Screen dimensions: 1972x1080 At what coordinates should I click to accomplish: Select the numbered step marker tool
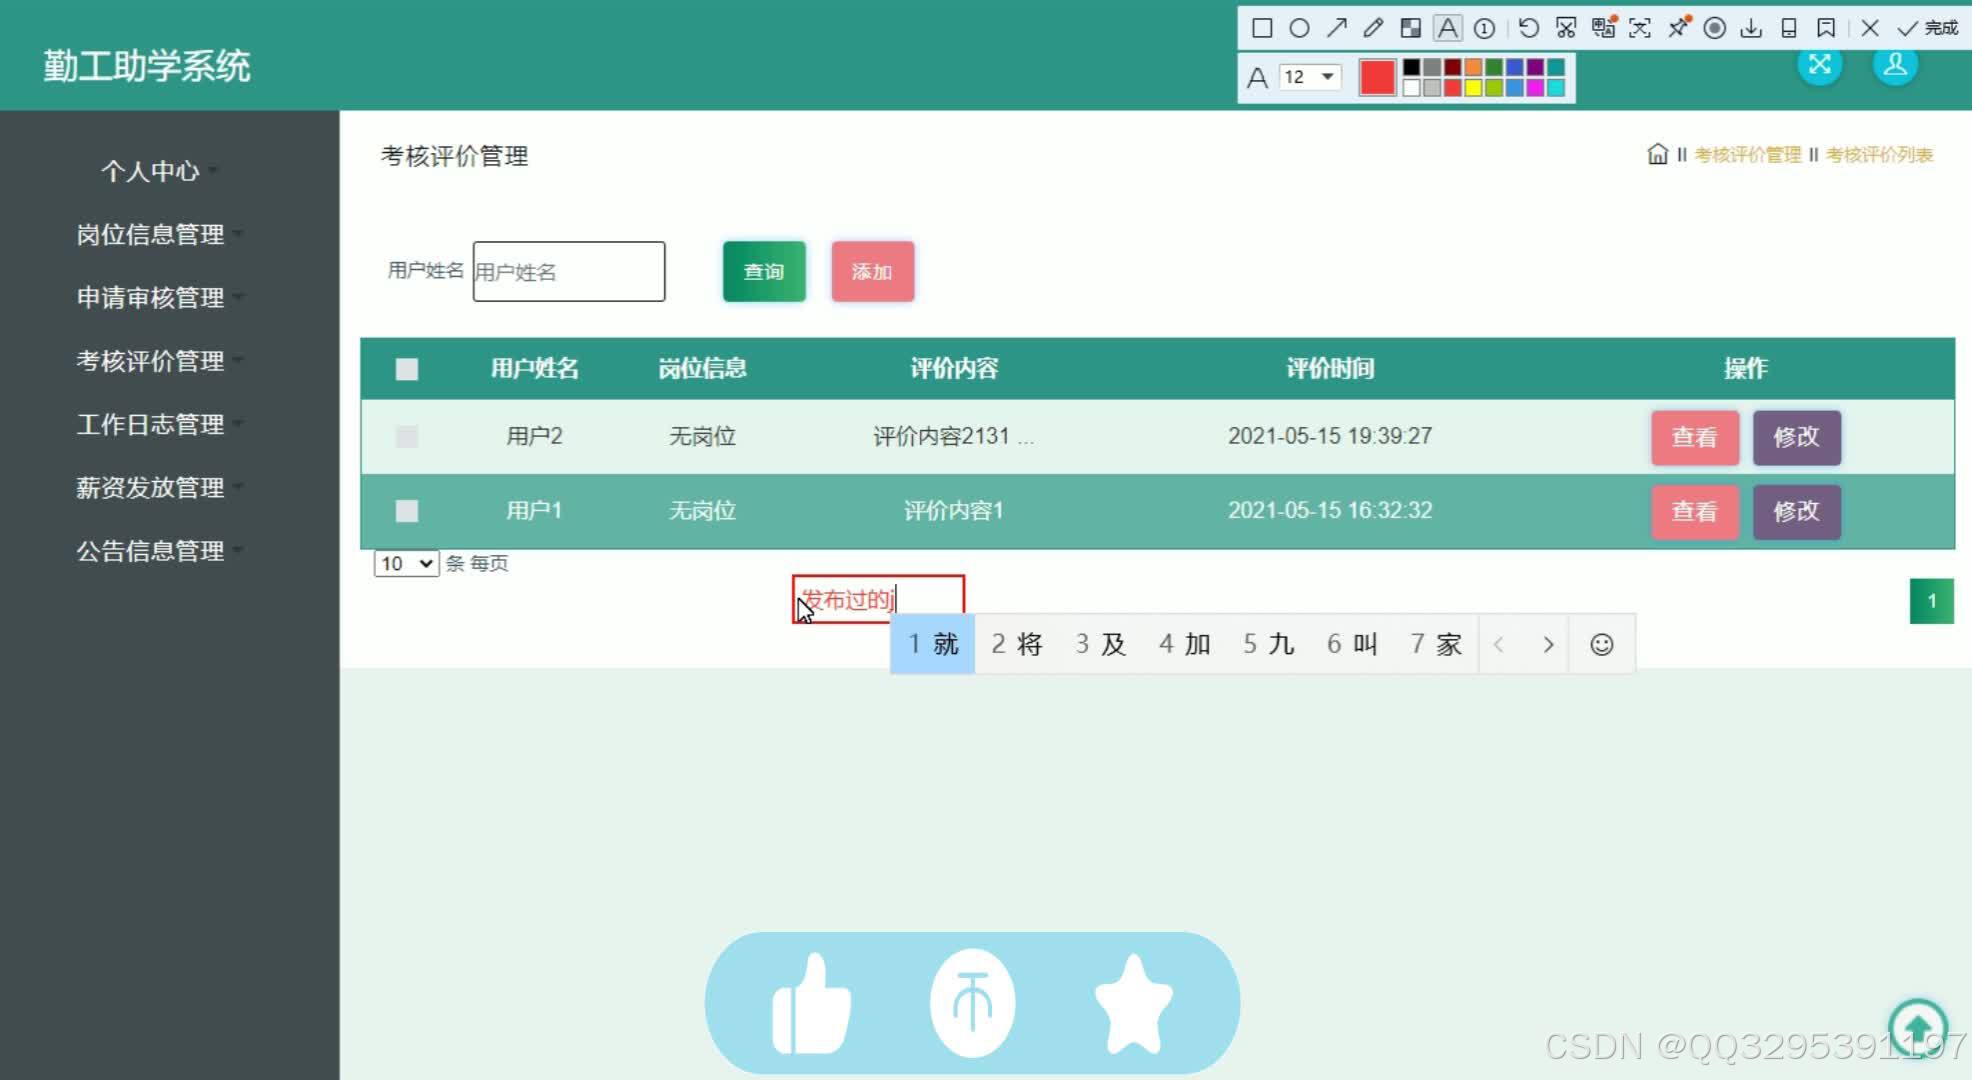tap(1484, 28)
